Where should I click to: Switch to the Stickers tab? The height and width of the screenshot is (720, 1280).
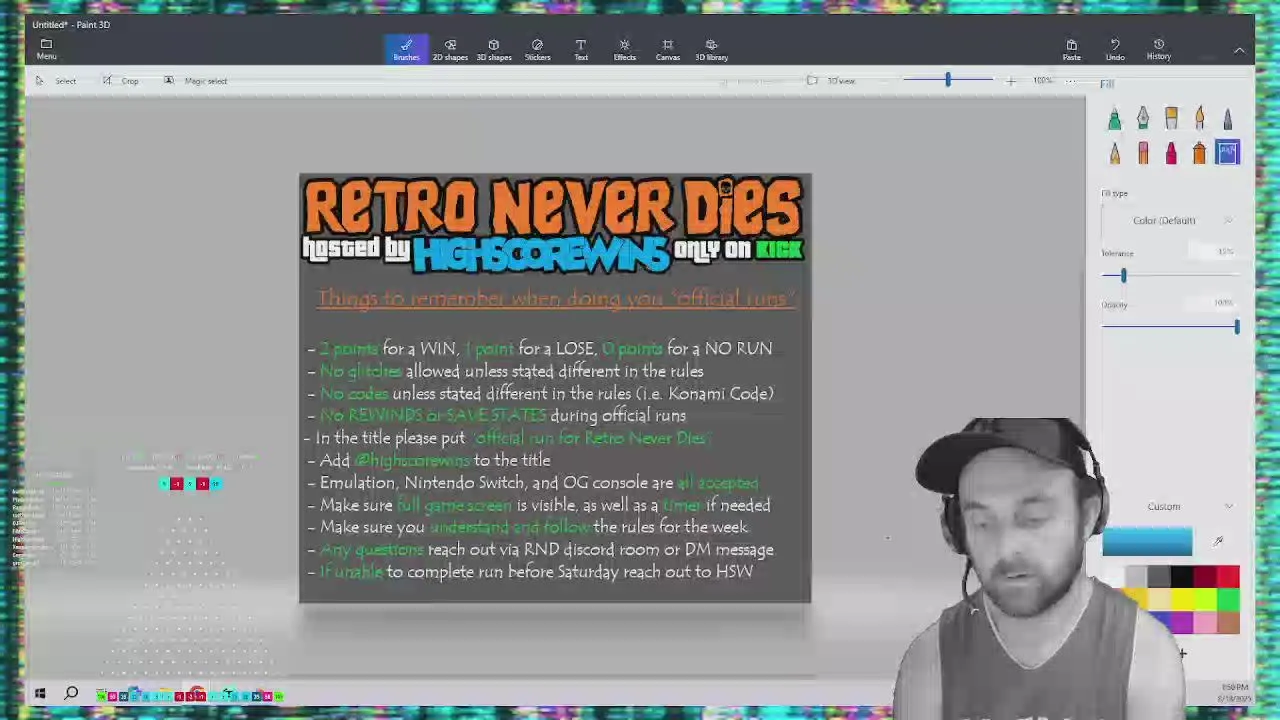(537, 49)
